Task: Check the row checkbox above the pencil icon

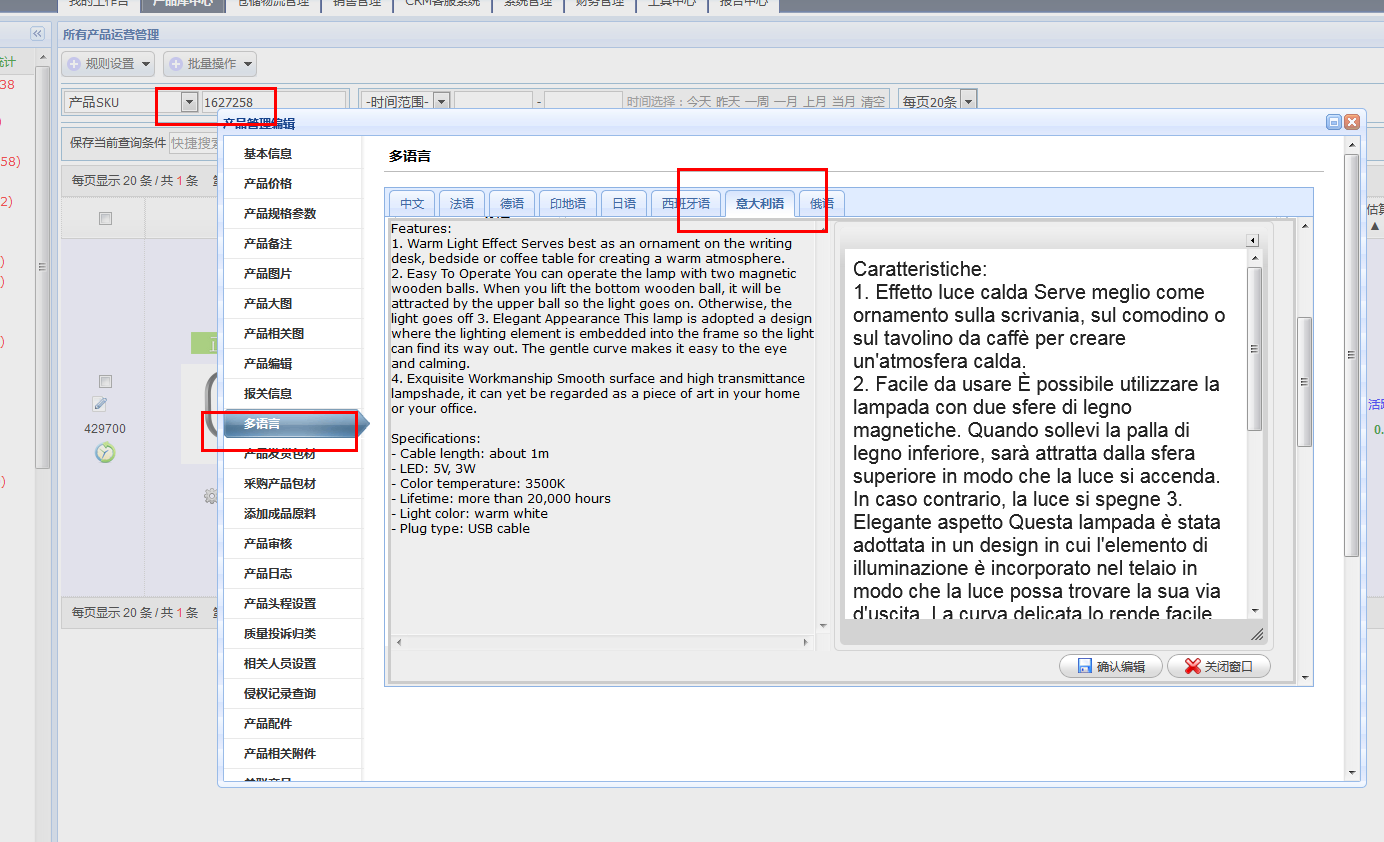Action: coord(105,382)
